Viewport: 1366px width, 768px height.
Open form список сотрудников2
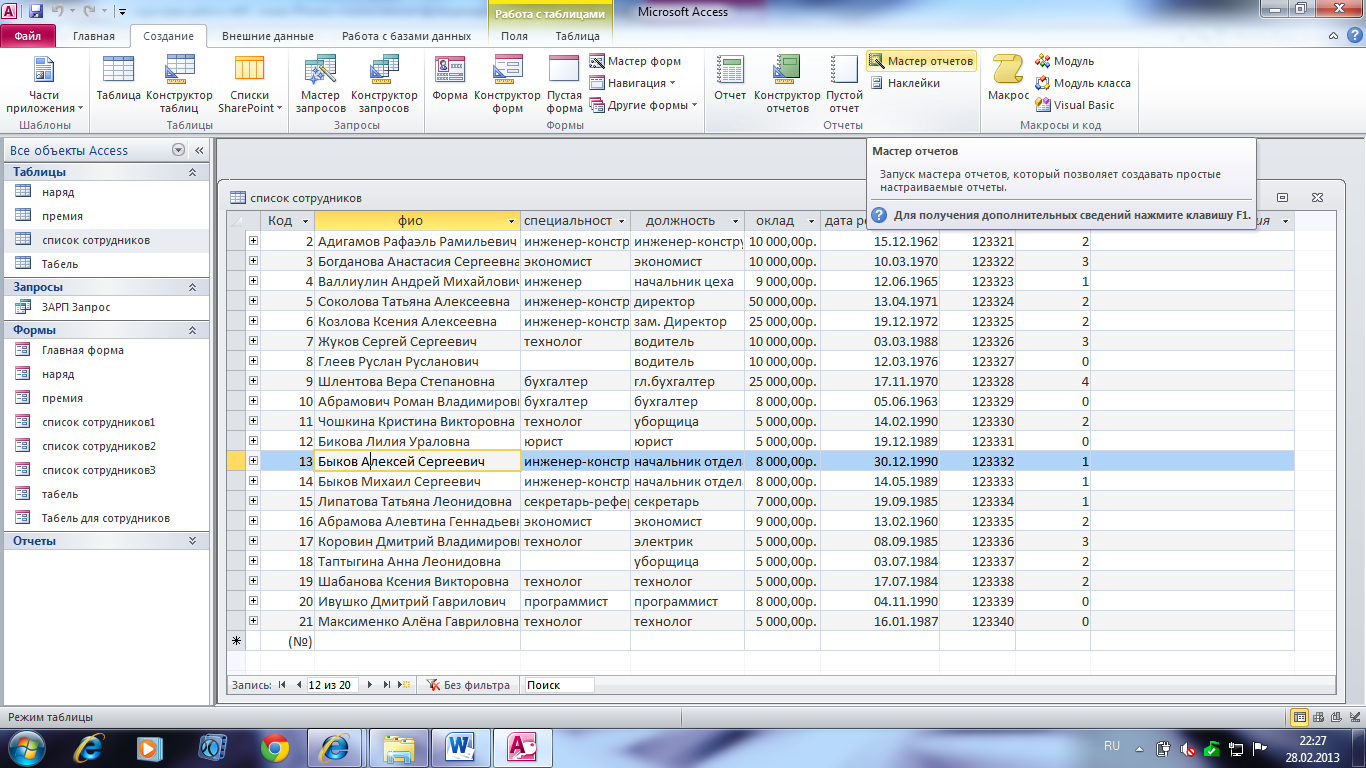(x=106, y=446)
